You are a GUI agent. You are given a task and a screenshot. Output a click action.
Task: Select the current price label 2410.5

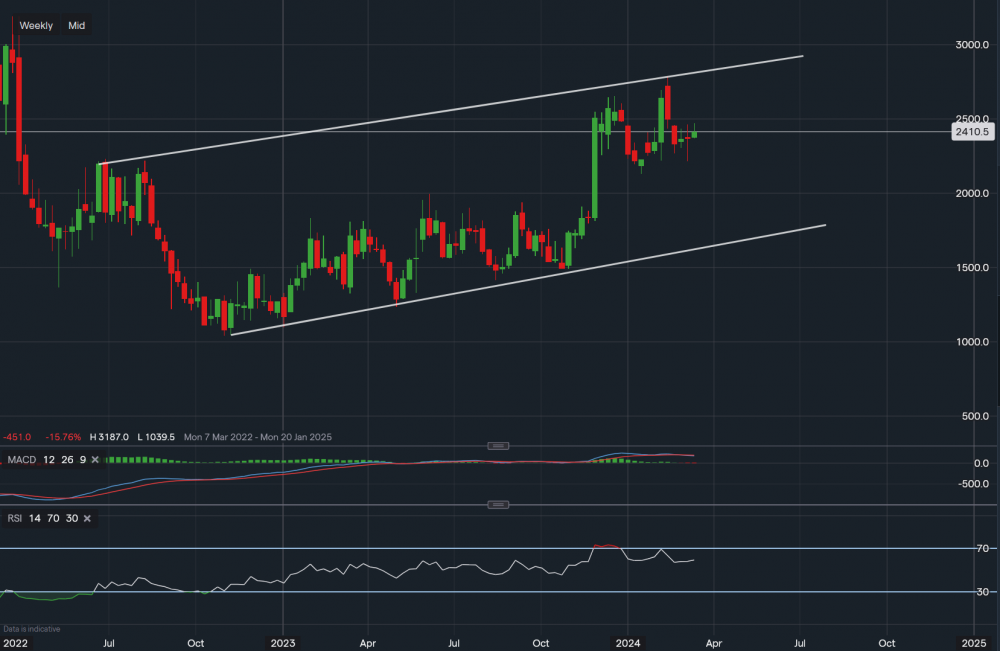(x=971, y=132)
